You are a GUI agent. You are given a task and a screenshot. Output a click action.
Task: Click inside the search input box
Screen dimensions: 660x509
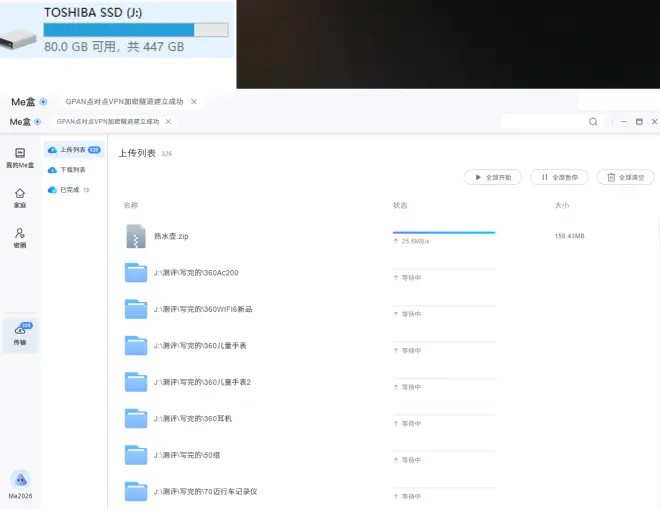point(543,122)
